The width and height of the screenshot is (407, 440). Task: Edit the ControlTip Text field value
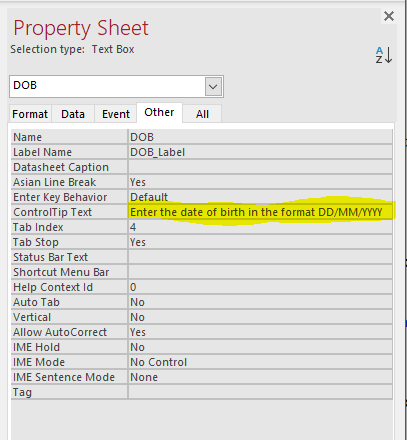point(260,212)
